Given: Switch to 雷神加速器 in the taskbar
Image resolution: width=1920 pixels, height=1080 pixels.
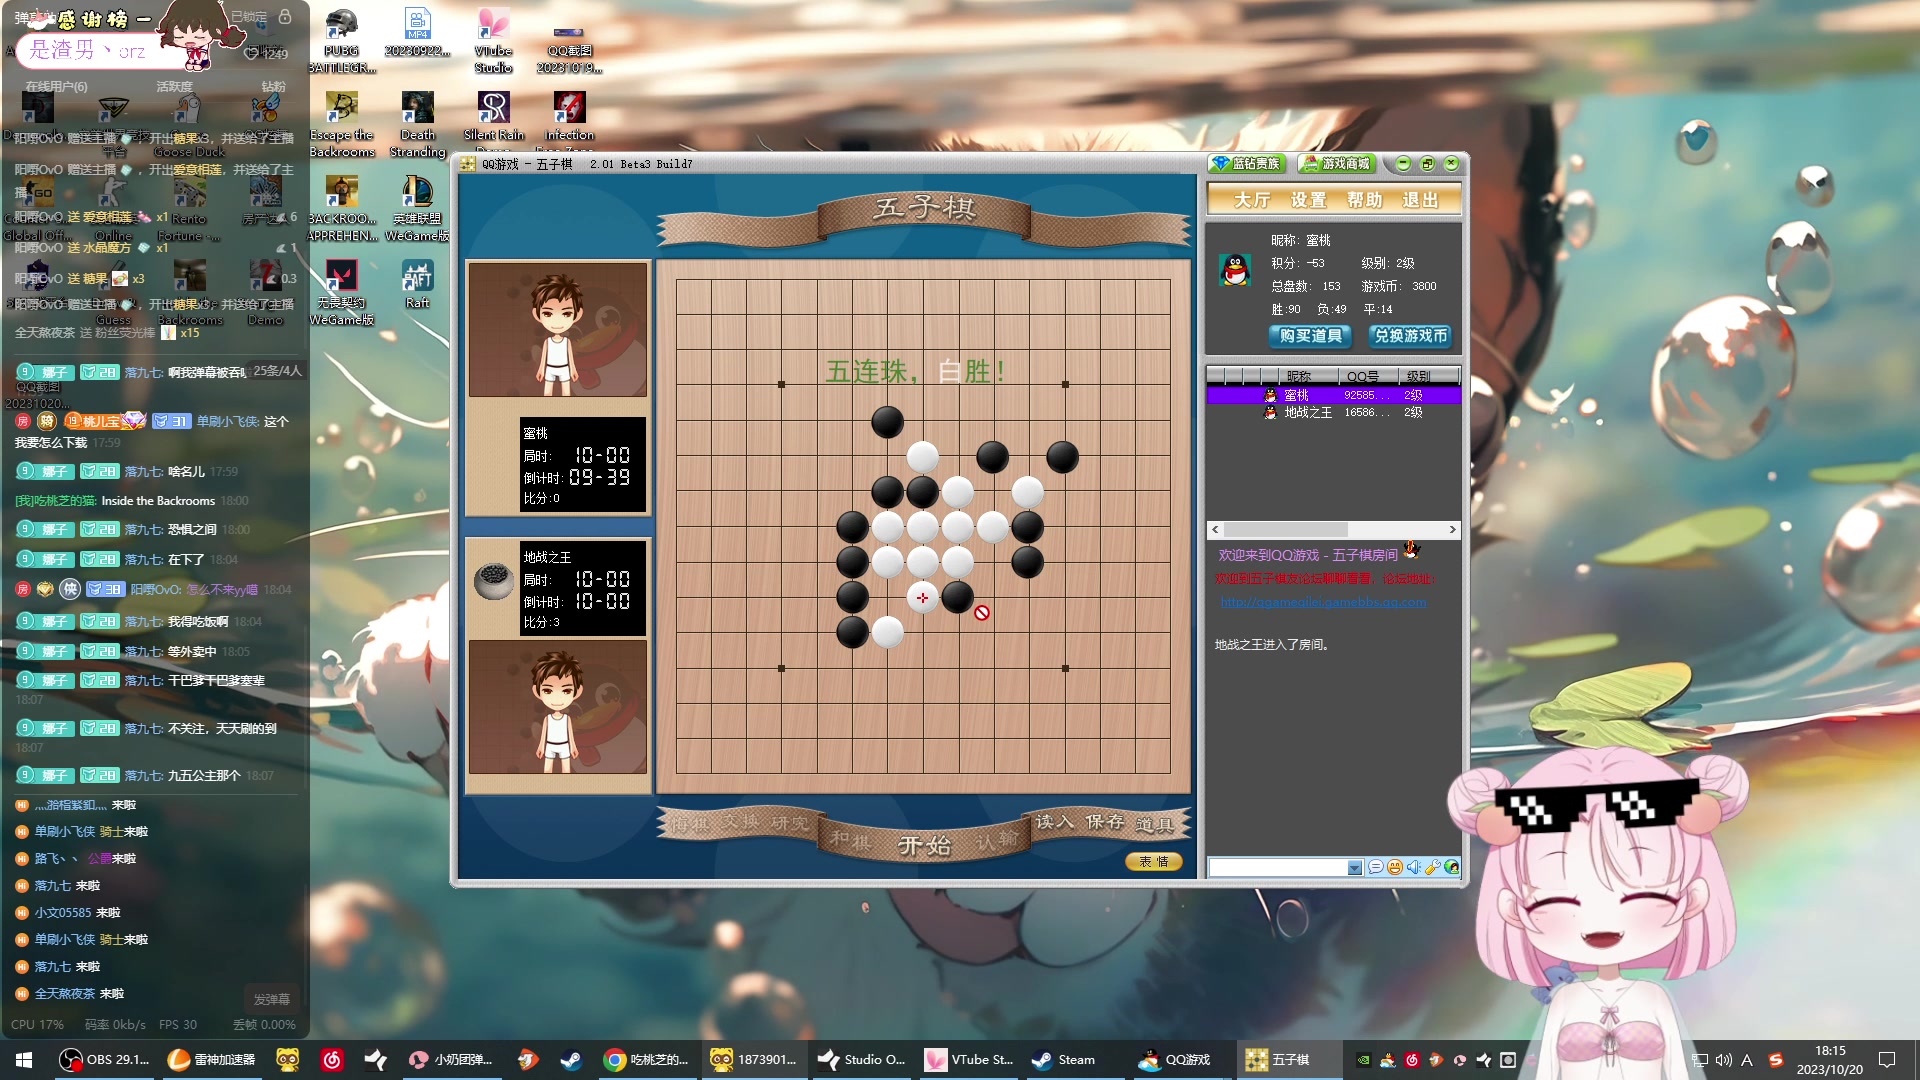Looking at the screenshot, I should click(211, 1060).
